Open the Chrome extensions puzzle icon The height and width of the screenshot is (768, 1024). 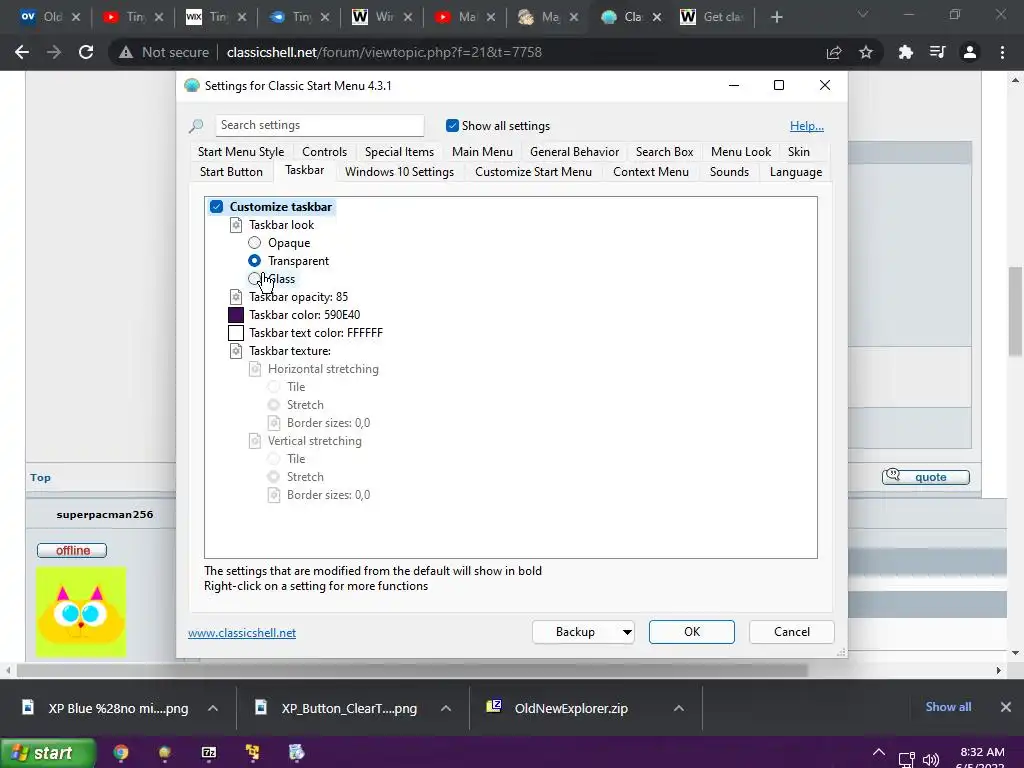click(x=905, y=52)
